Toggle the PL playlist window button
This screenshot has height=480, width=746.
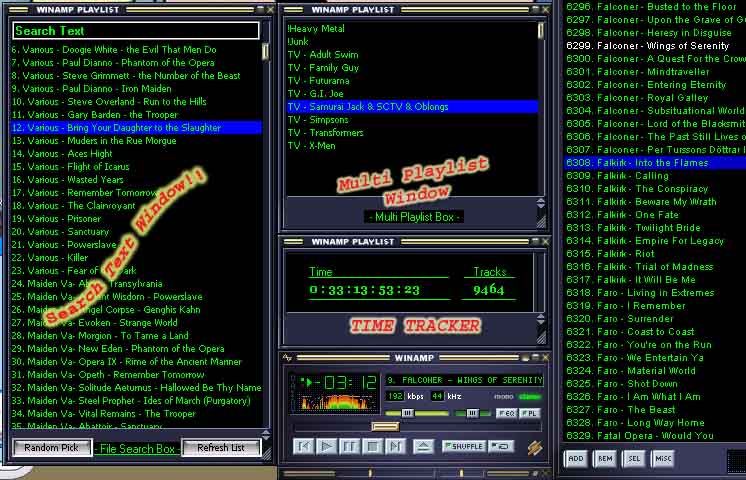pyautogui.click(x=530, y=413)
